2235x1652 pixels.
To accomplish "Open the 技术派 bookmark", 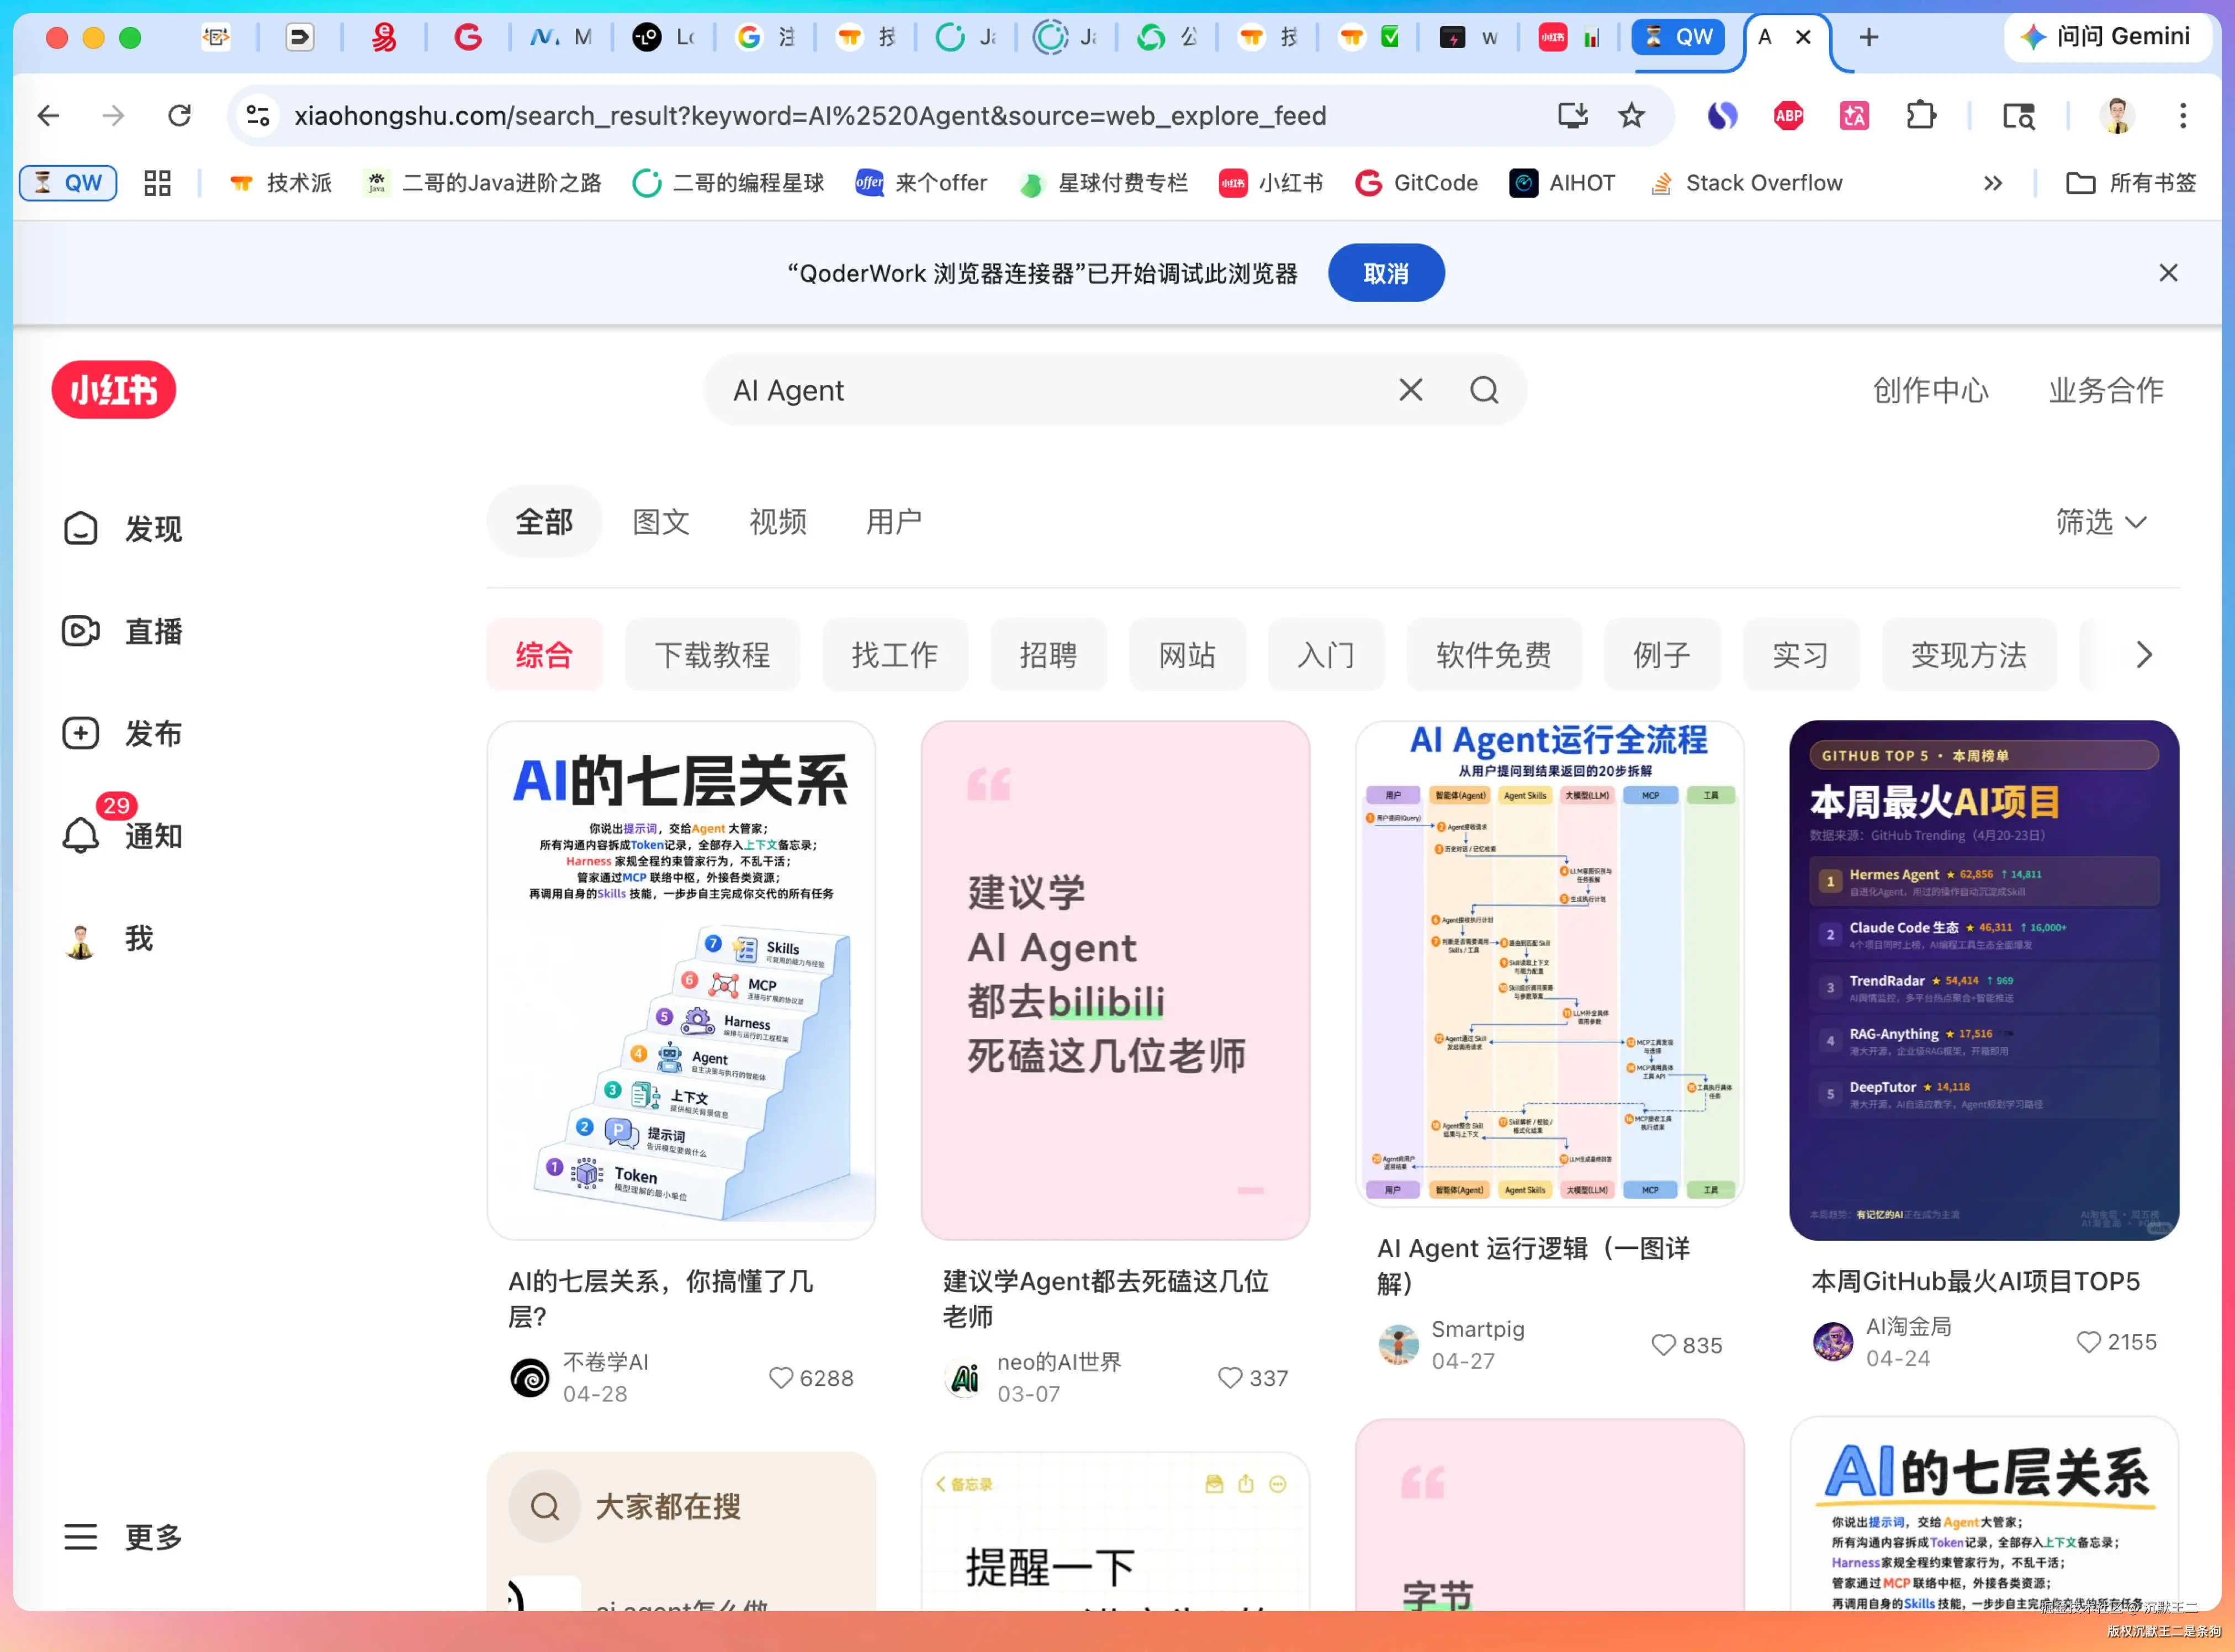I will click(x=280, y=183).
